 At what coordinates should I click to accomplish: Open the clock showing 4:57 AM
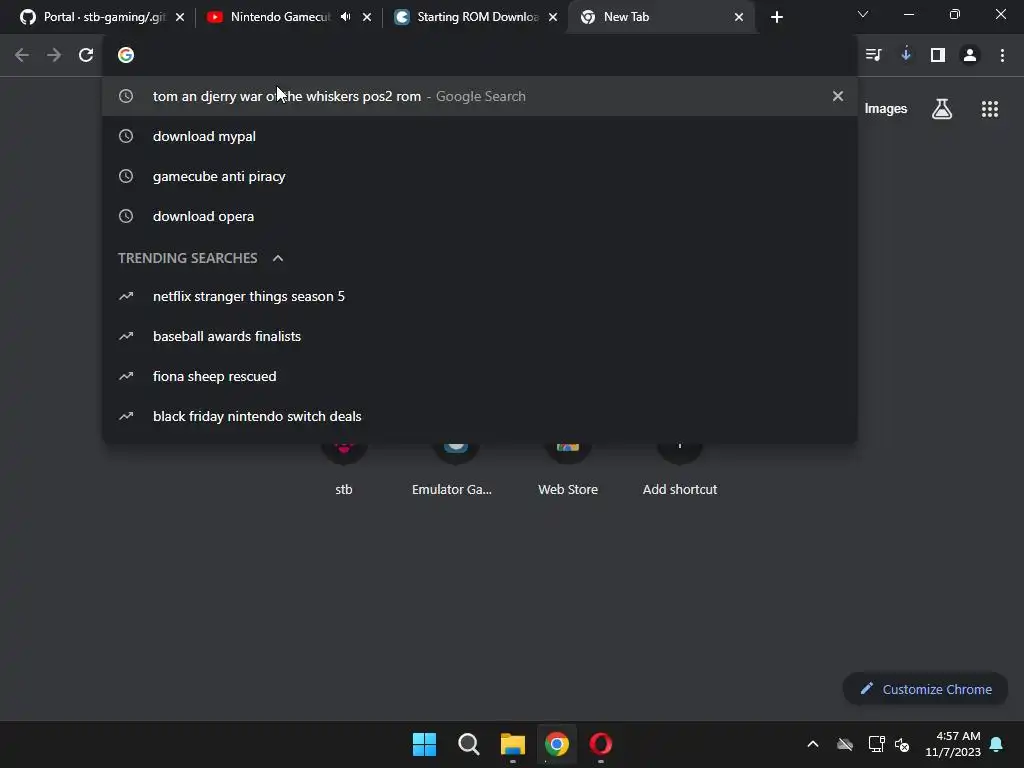(953, 744)
